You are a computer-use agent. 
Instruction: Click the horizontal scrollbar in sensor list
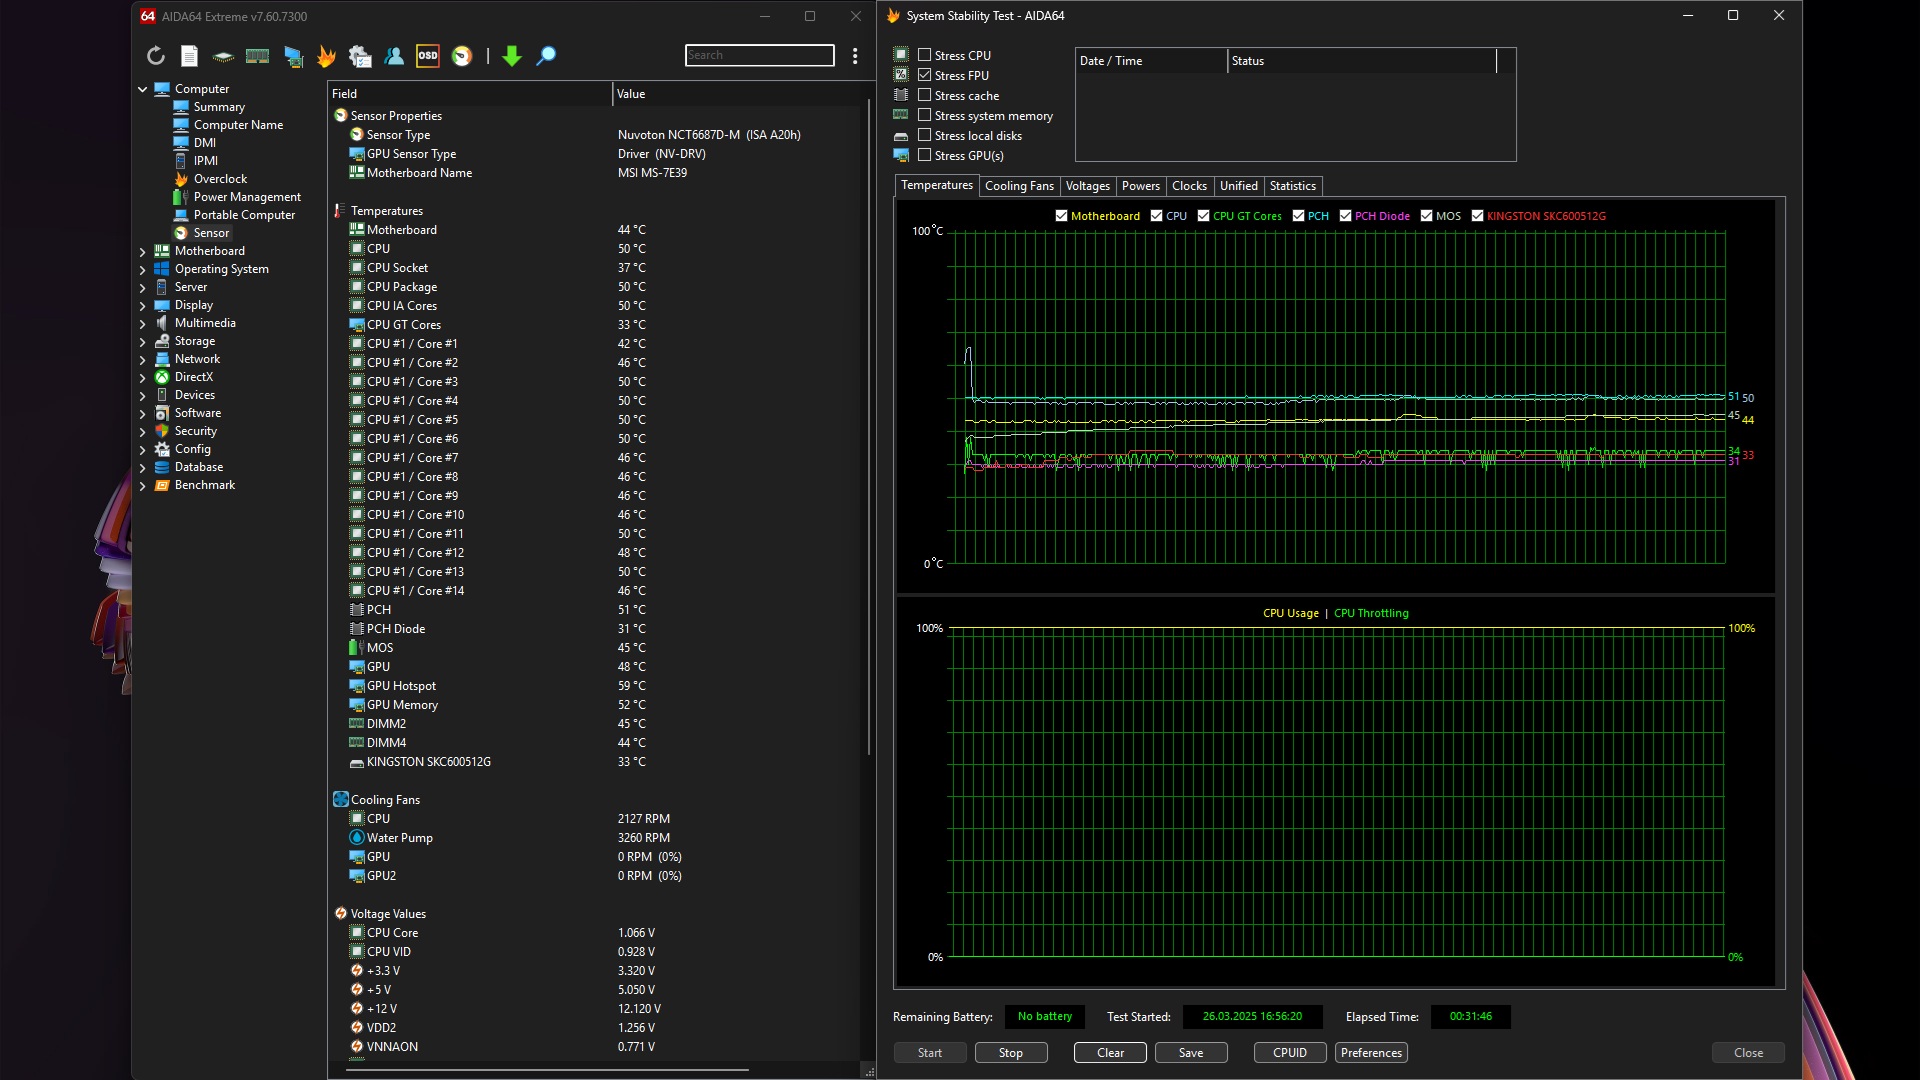point(547,1070)
